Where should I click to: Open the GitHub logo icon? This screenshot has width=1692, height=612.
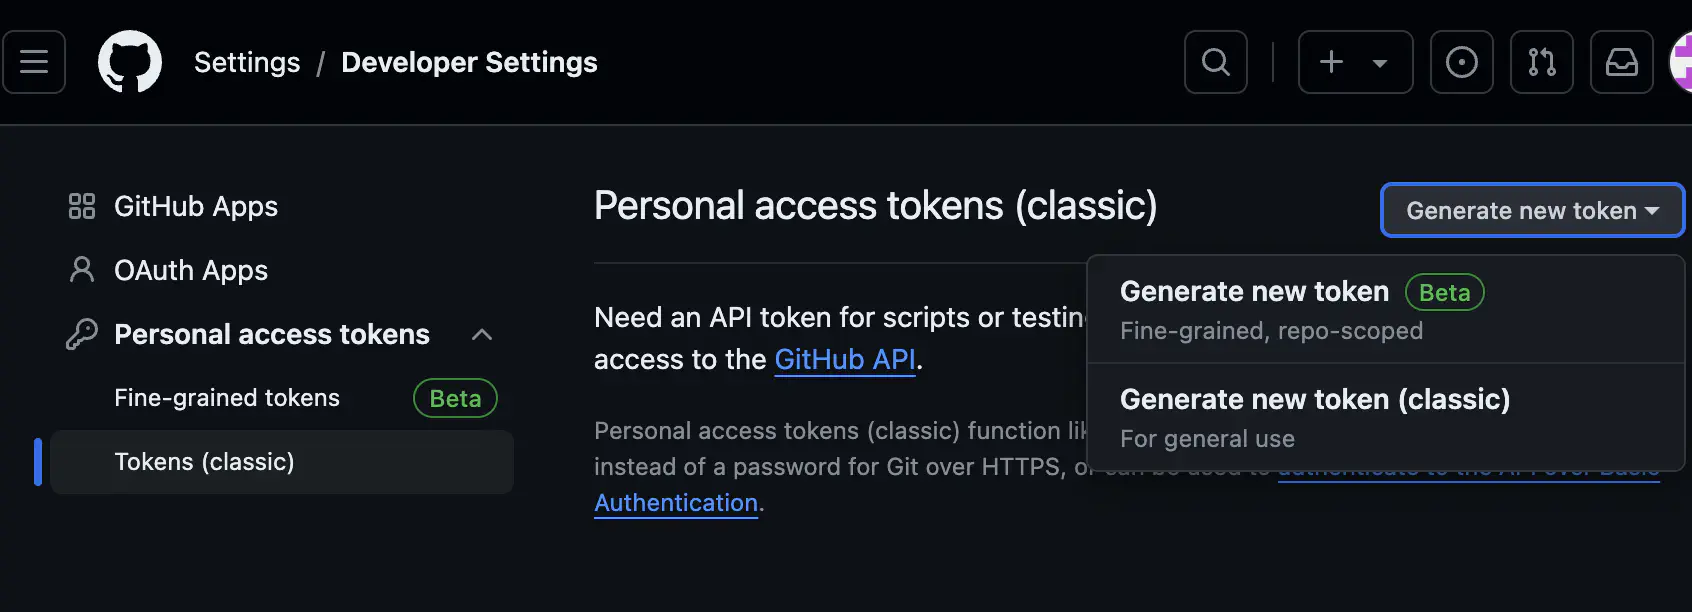(x=130, y=61)
